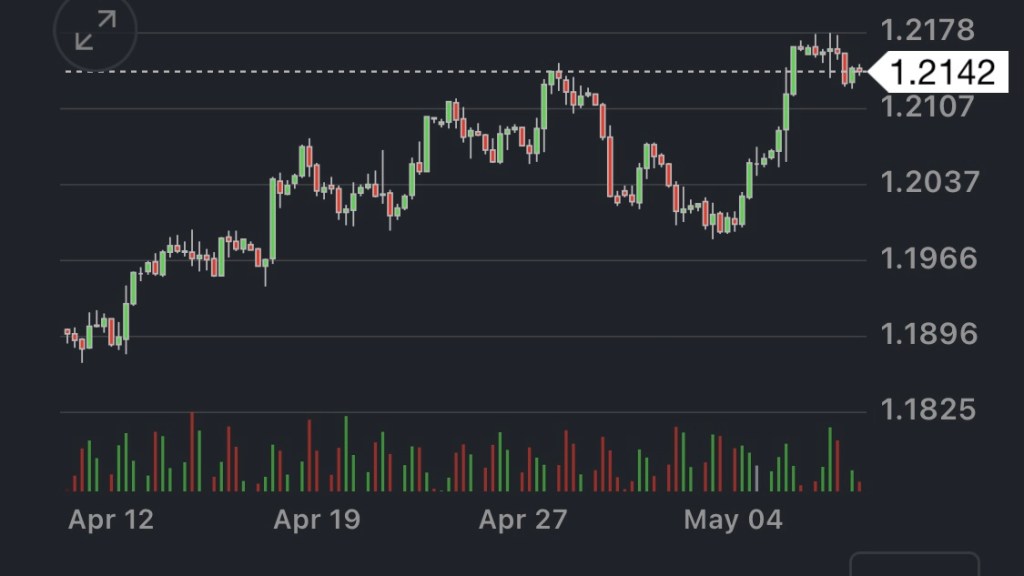
Task: Click the current price tag 1.2142
Action: [x=938, y=73]
